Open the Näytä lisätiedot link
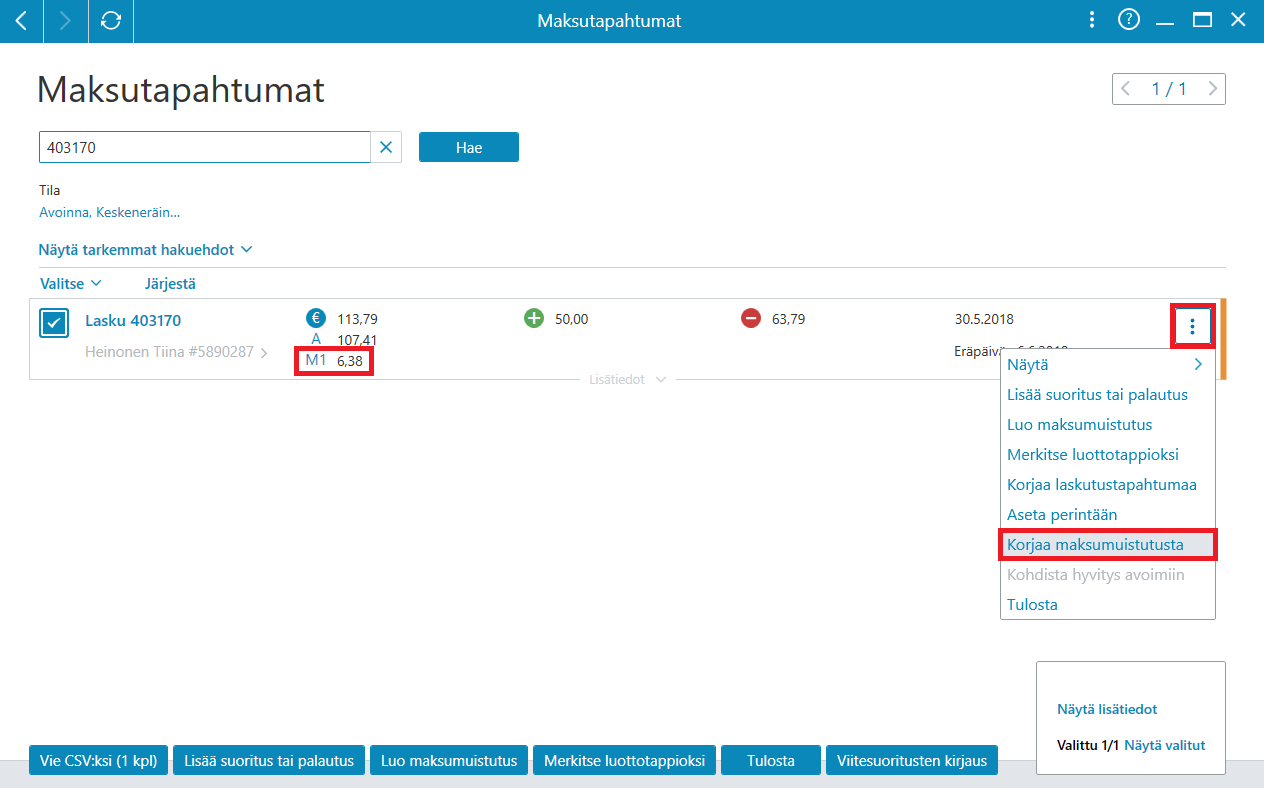 pos(1107,709)
